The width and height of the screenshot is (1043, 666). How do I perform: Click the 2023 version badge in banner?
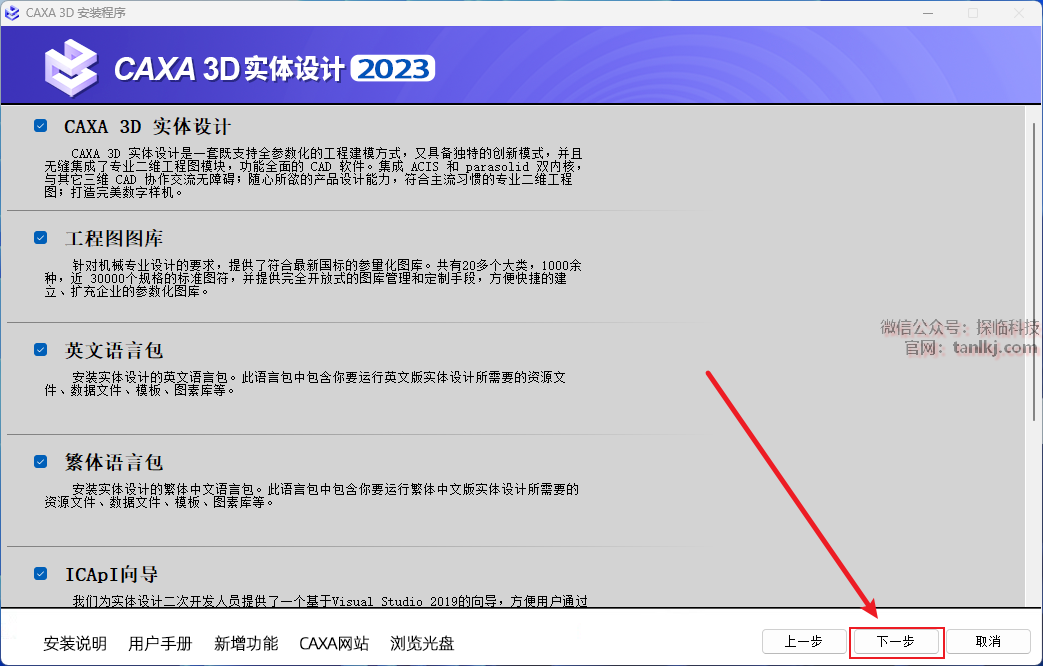tap(393, 69)
